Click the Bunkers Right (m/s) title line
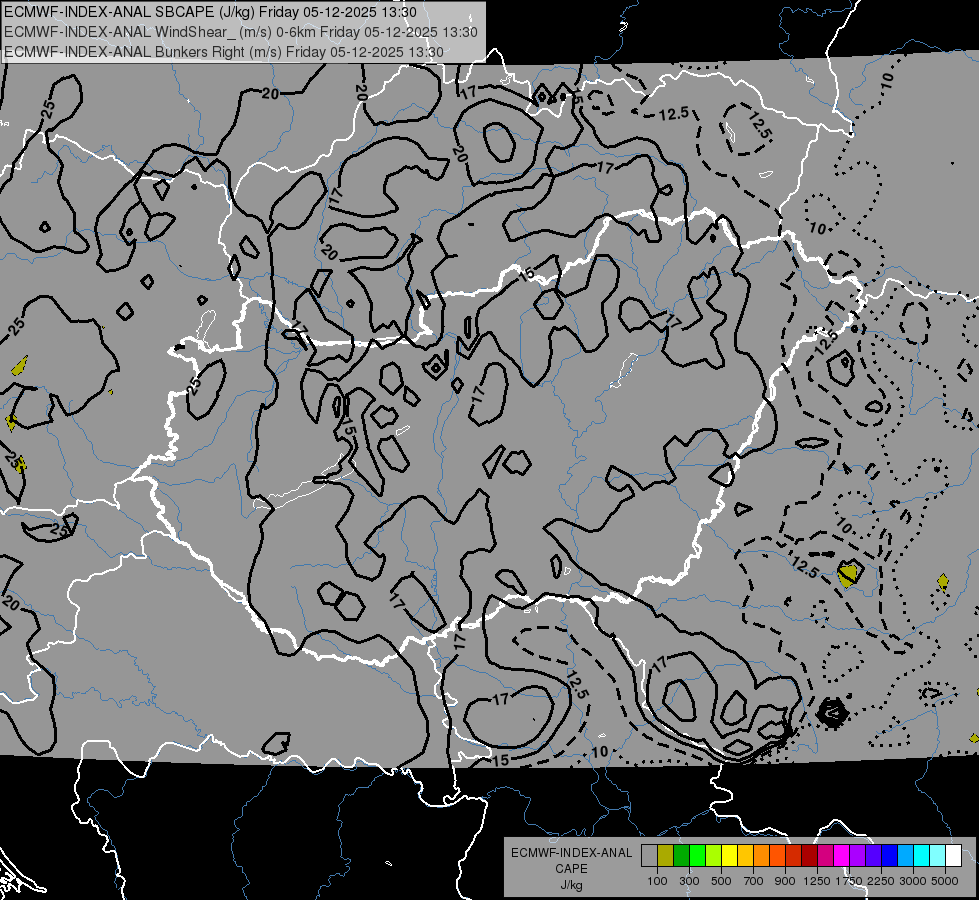This screenshot has height=900, width=979. click(x=224, y=52)
